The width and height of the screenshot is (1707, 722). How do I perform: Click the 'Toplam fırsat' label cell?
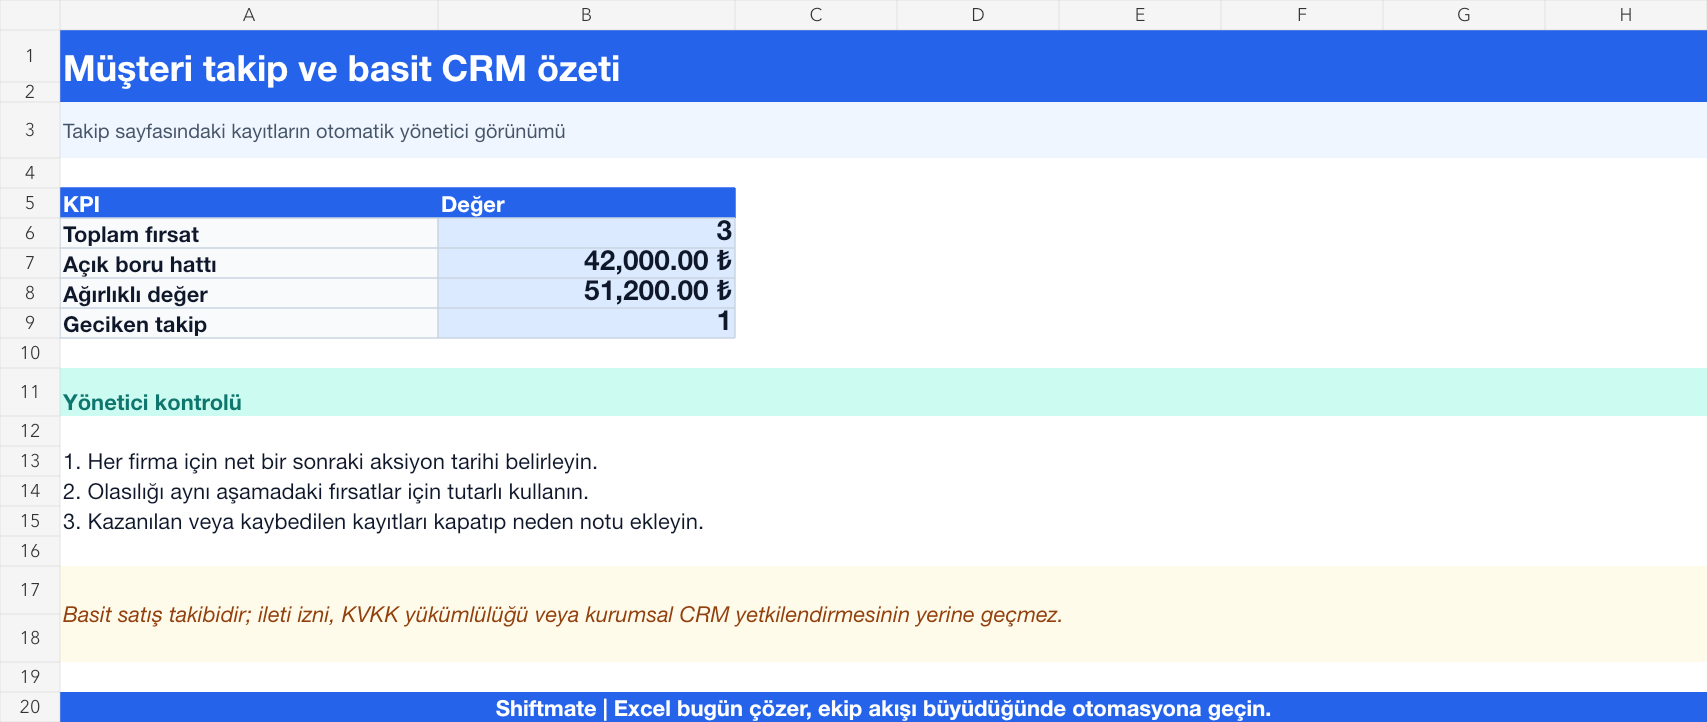(249, 233)
